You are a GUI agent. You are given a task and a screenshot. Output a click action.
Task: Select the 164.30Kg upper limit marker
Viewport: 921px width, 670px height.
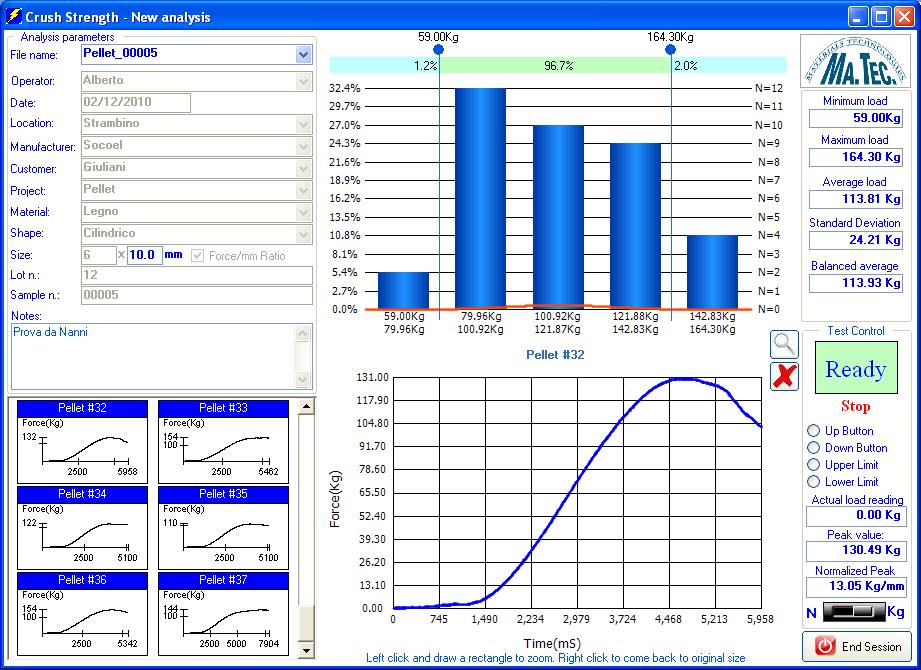coord(670,49)
